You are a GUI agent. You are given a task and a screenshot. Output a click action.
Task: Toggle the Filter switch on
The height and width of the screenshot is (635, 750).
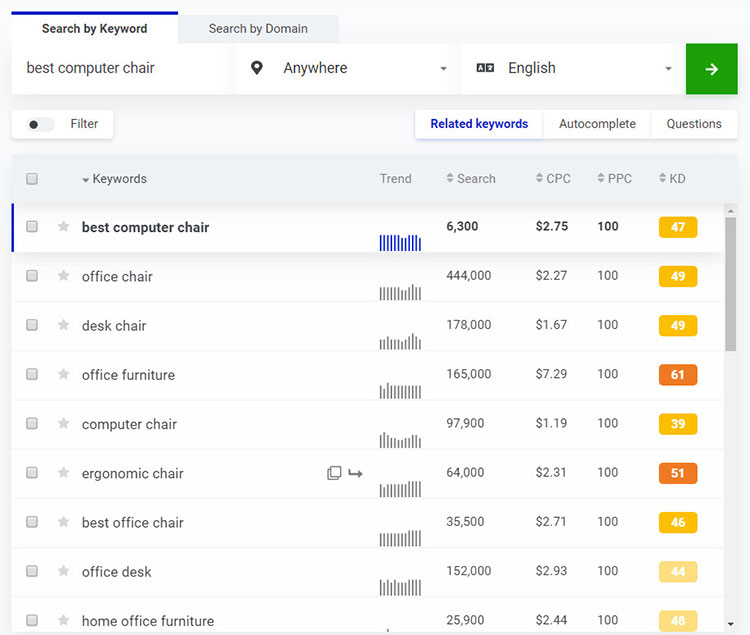[x=41, y=125]
